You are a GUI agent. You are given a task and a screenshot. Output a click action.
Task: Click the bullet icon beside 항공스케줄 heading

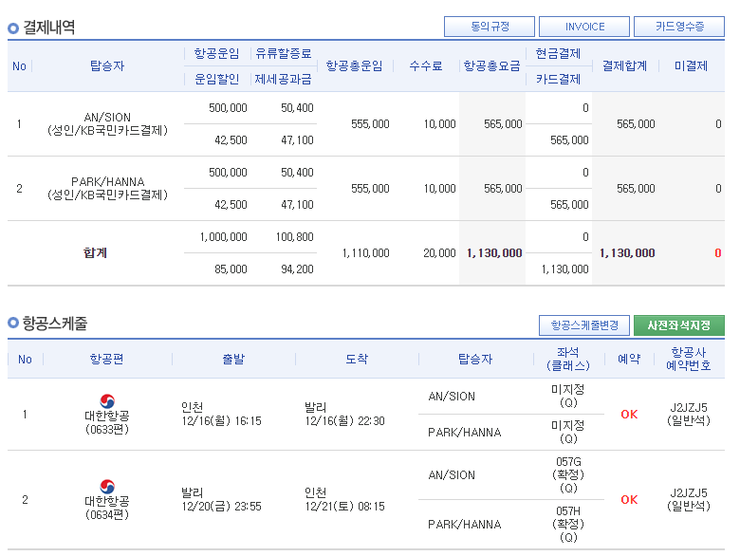tap(13, 324)
